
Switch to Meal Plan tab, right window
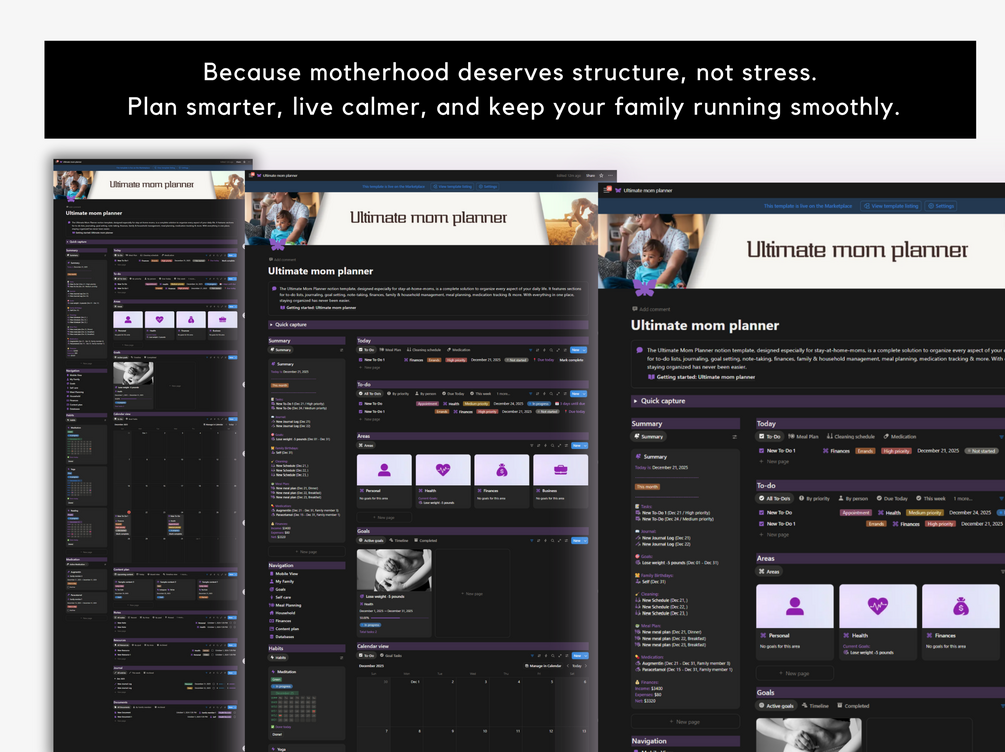coord(803,437)
